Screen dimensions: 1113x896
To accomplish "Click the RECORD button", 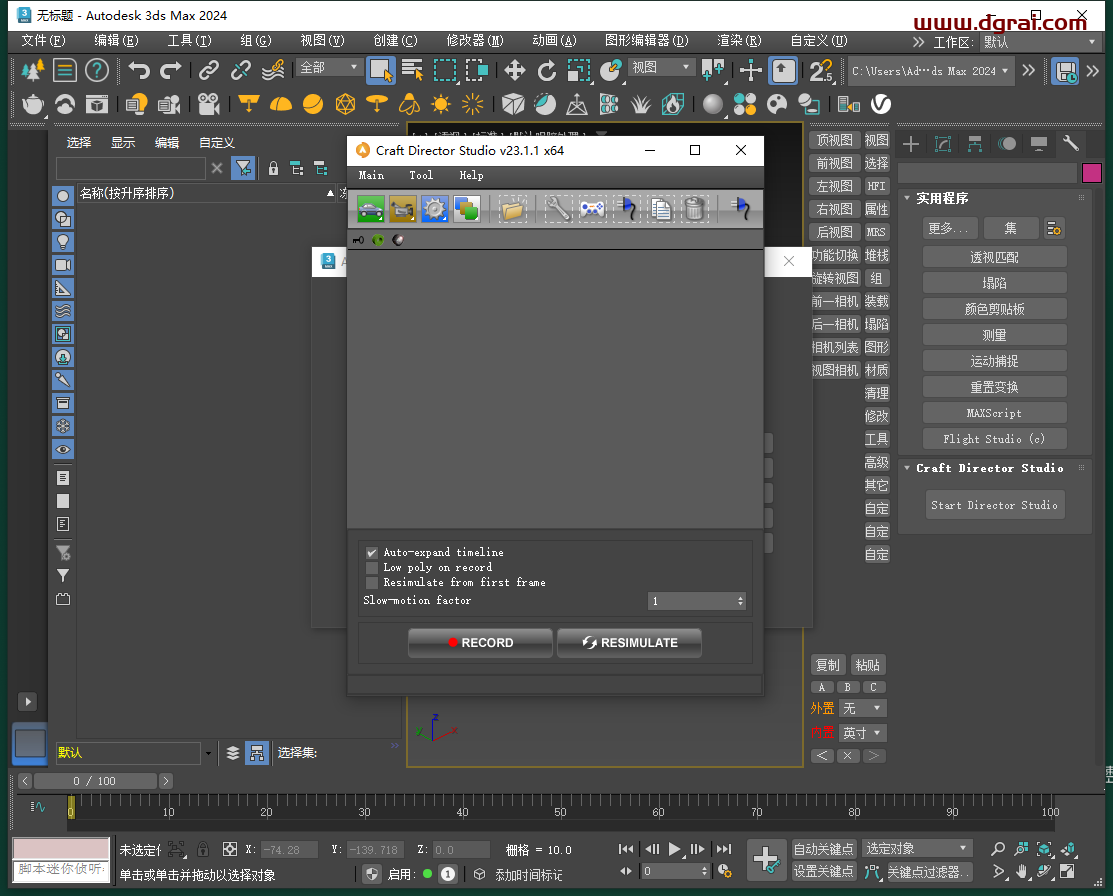I will (481, 643).
